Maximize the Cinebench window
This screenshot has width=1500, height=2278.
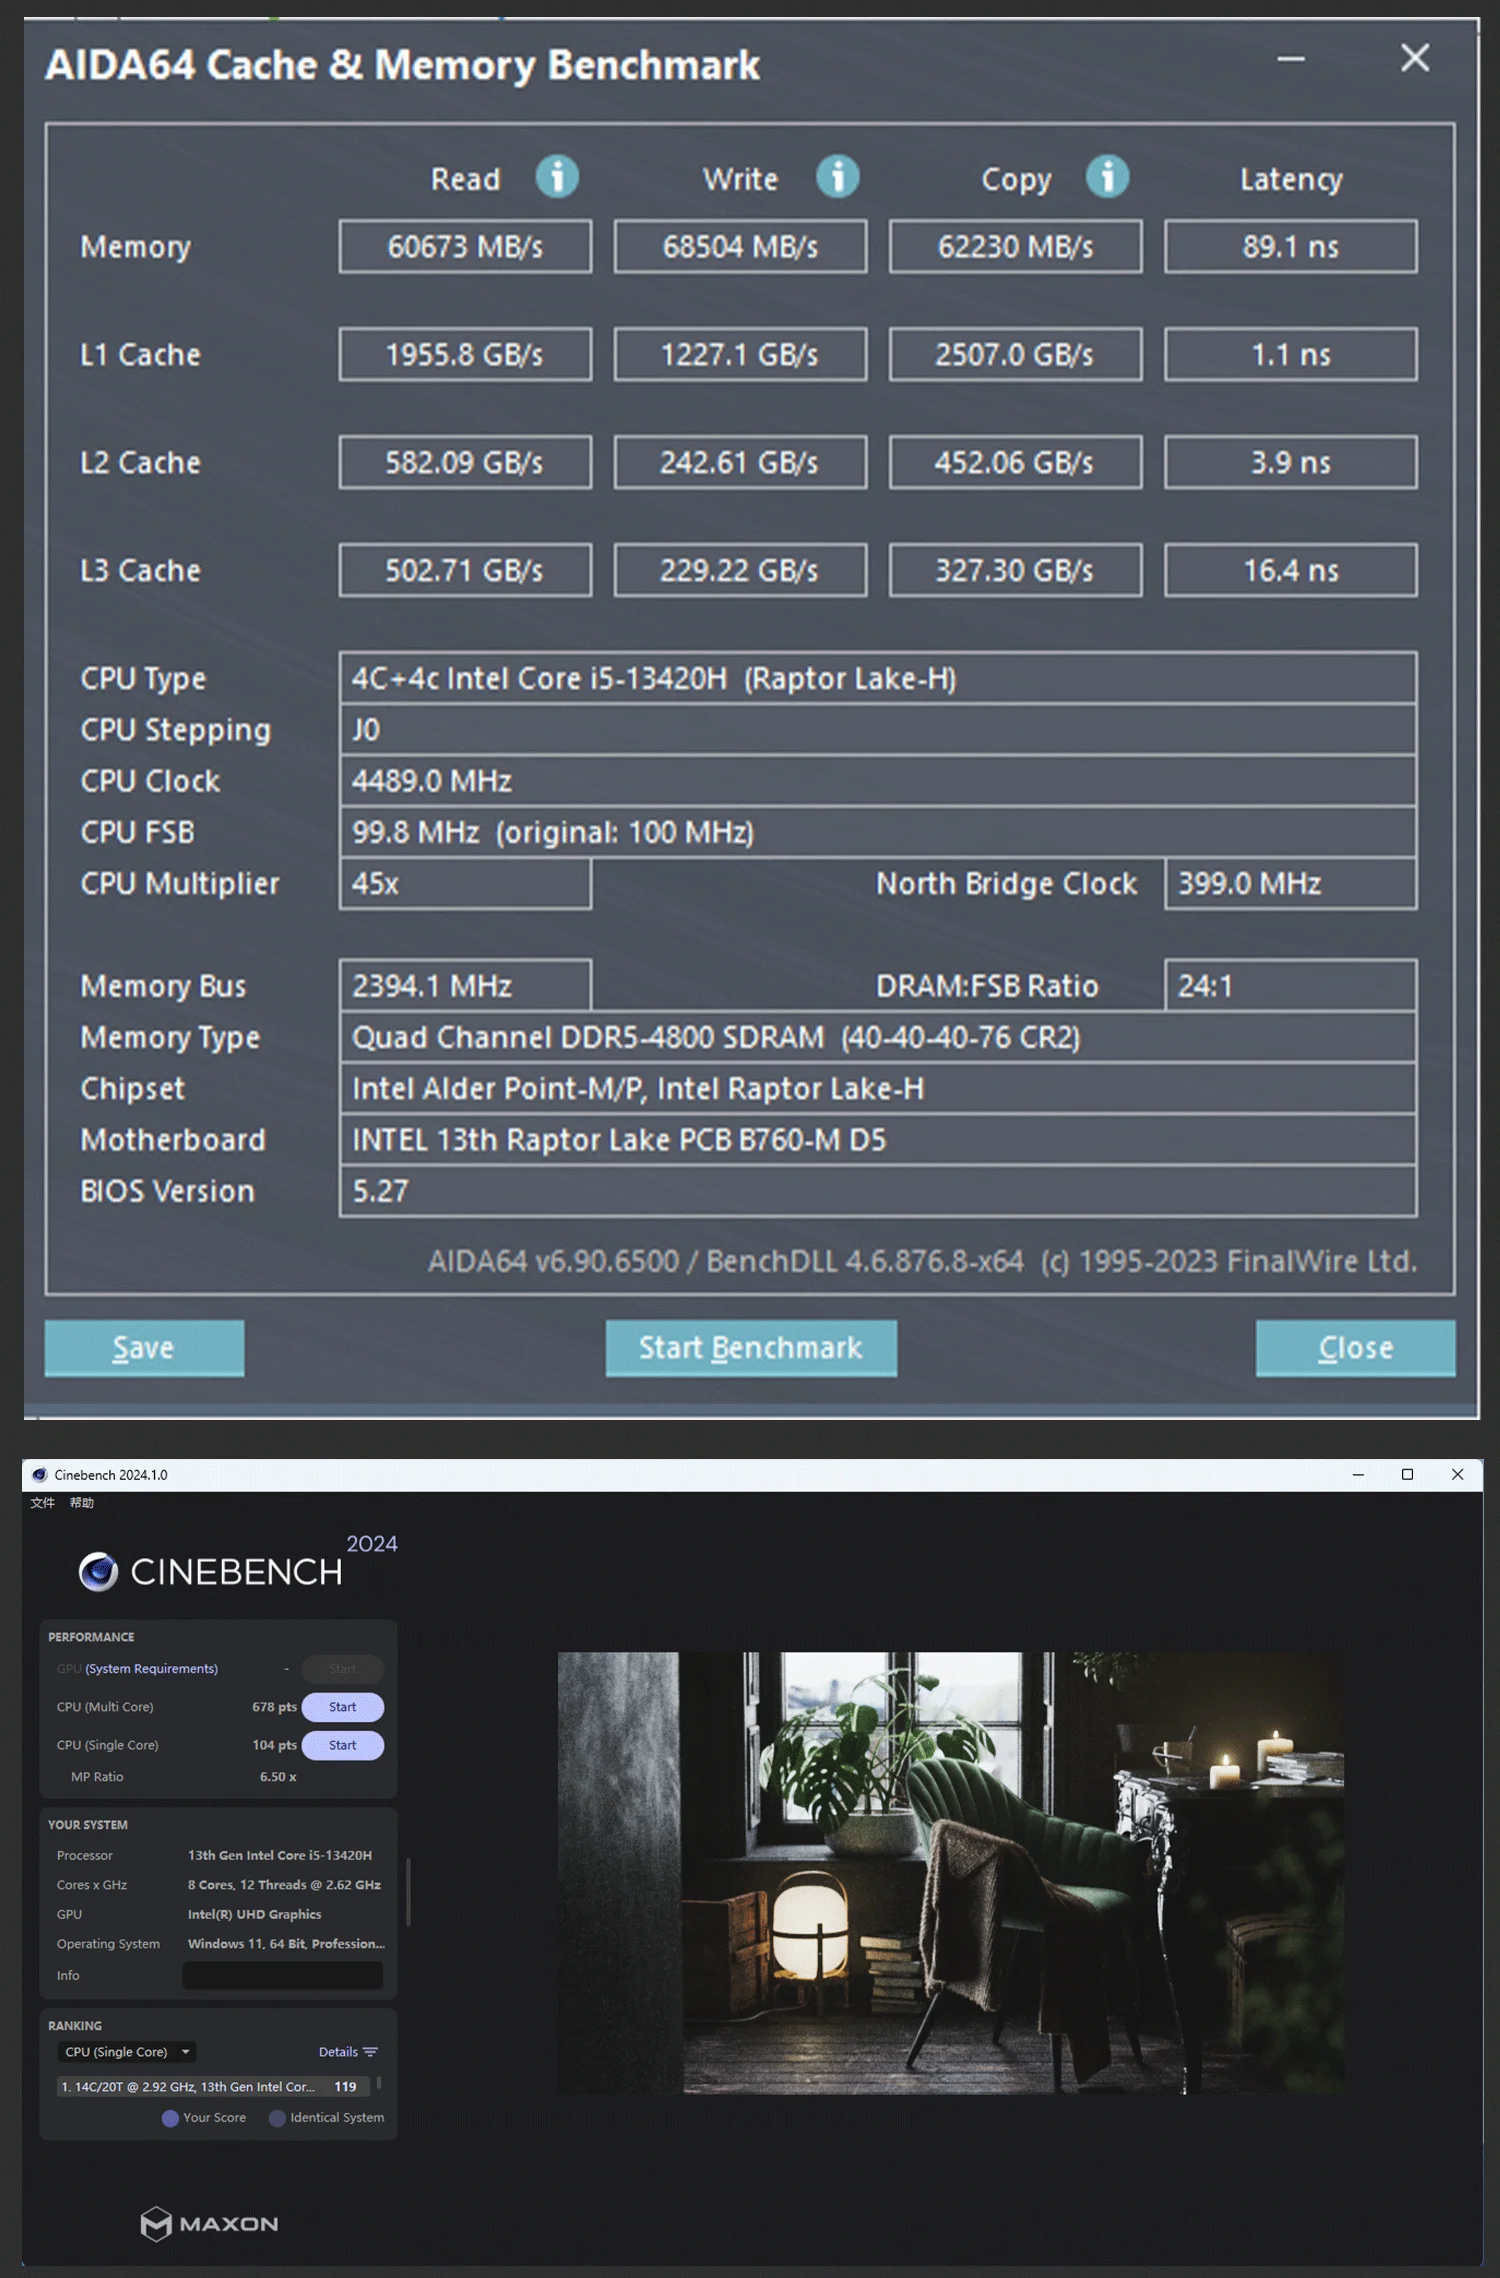(1407, 1474)
